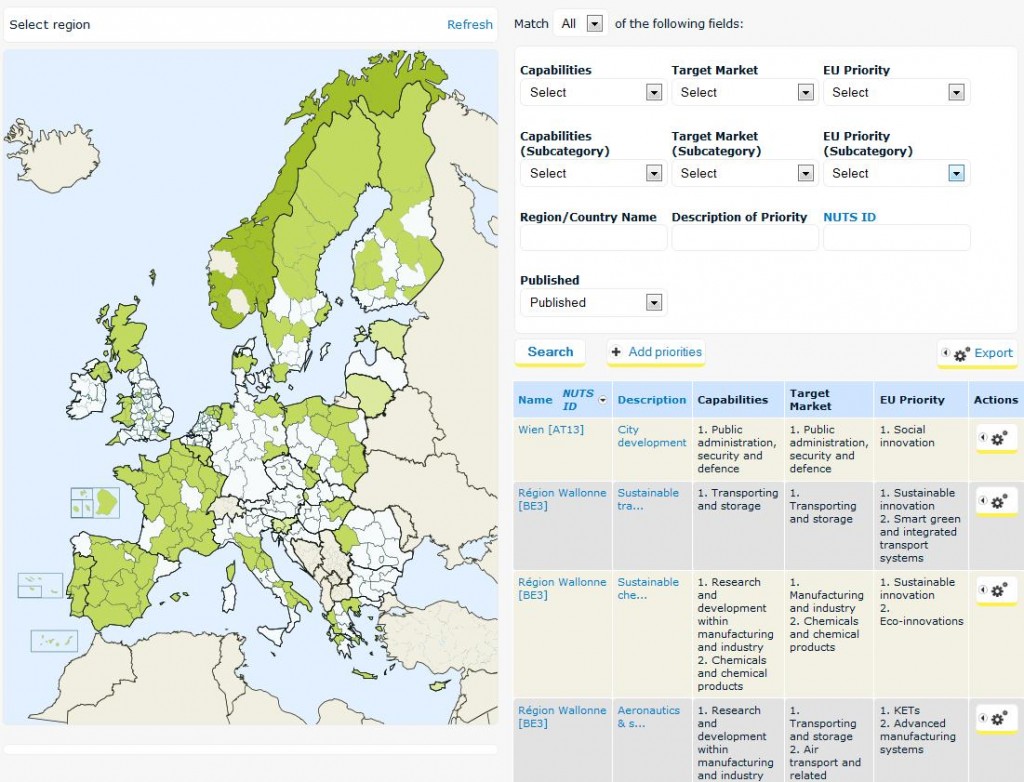
Task: Open actions gear for Aeronautics row
Action: pyautogui.click(x=997, y=719)
